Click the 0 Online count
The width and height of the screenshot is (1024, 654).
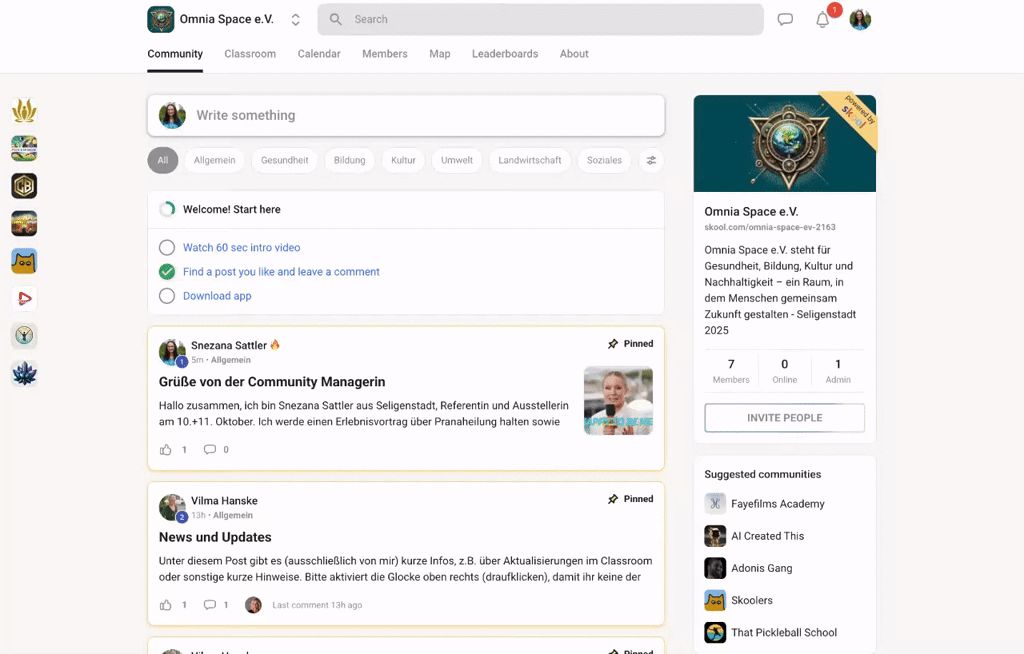click(x=784, y=371)
